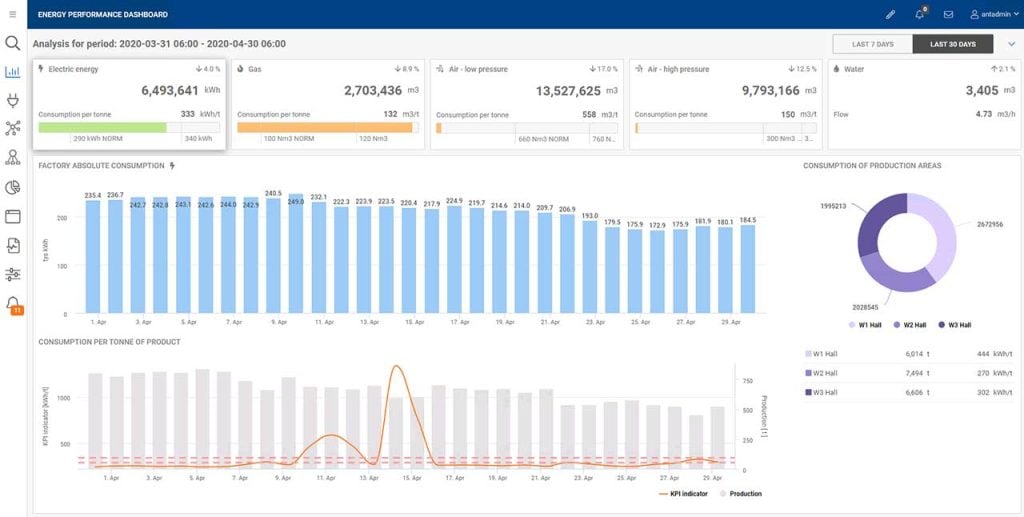Screen dimensions: 1024x517
Task: Click the Air - low pressure wind icon
Action: (x=440, y=69)
